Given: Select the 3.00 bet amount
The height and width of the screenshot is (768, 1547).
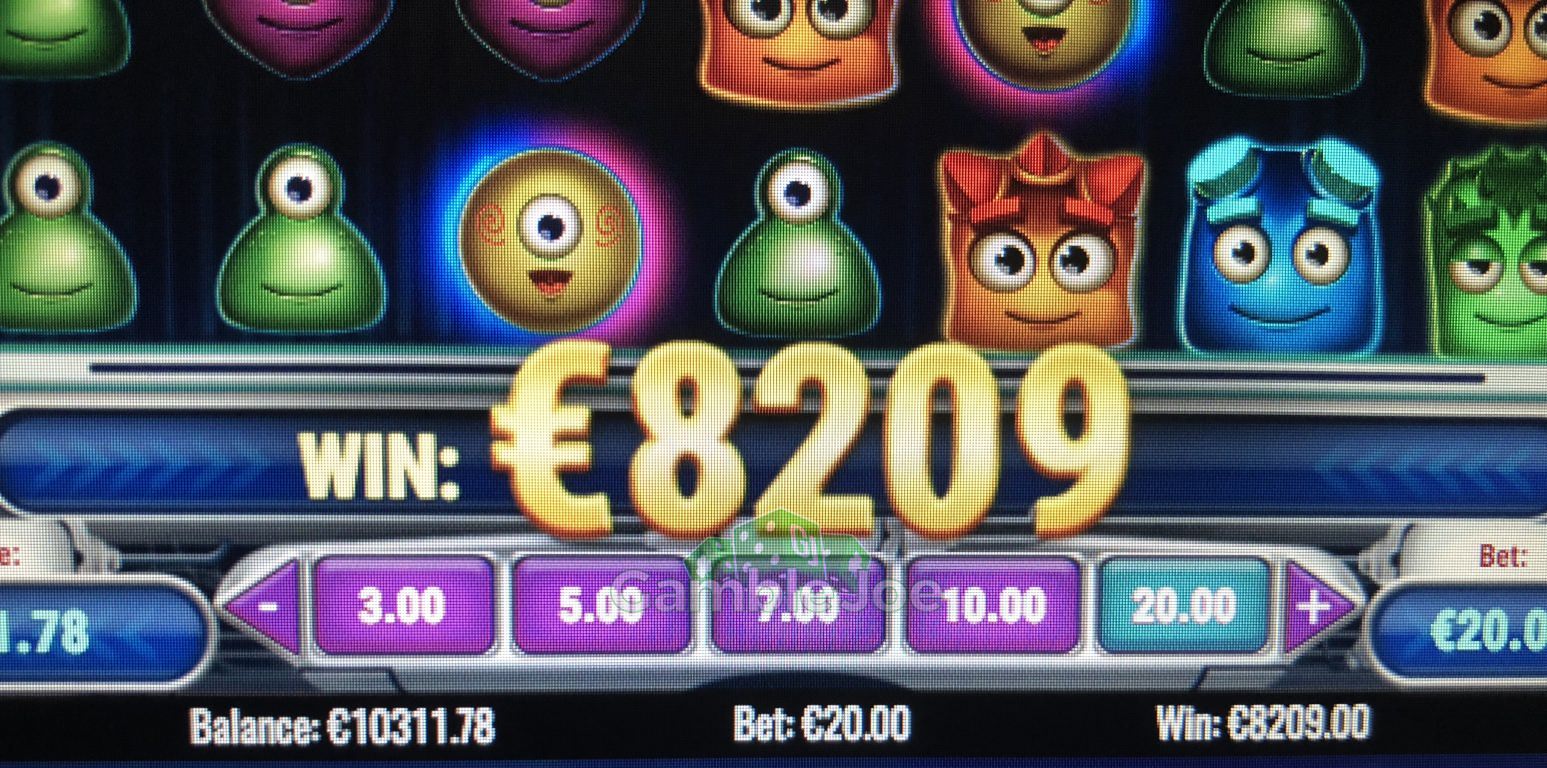Looking at the screenshot, I should (x=403, y=606).
